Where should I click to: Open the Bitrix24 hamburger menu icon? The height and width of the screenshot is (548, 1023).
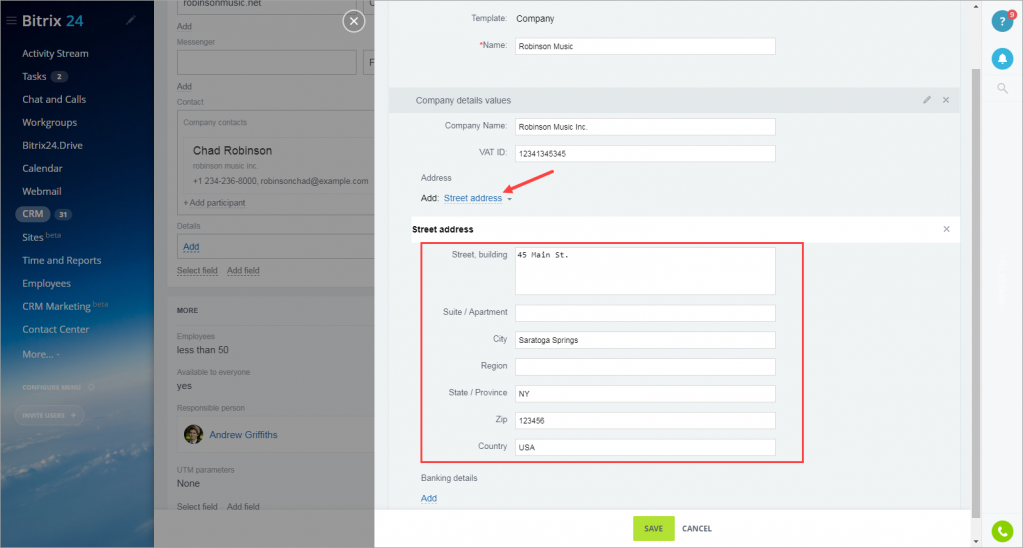click(11, 21)
